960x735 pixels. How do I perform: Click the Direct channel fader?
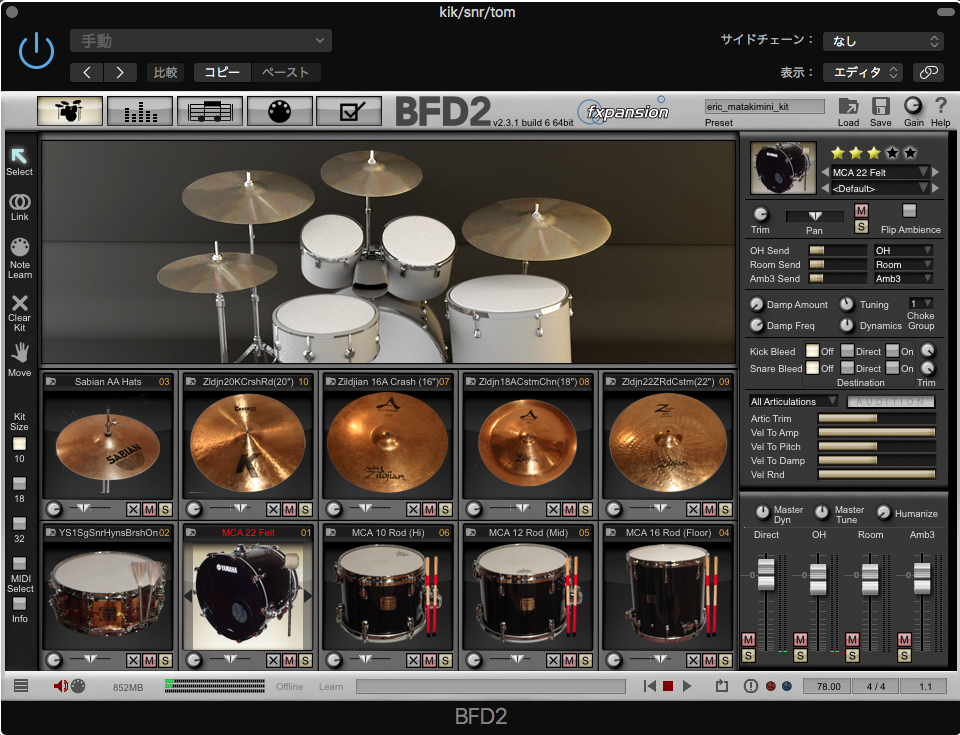(x=766, y=574)
